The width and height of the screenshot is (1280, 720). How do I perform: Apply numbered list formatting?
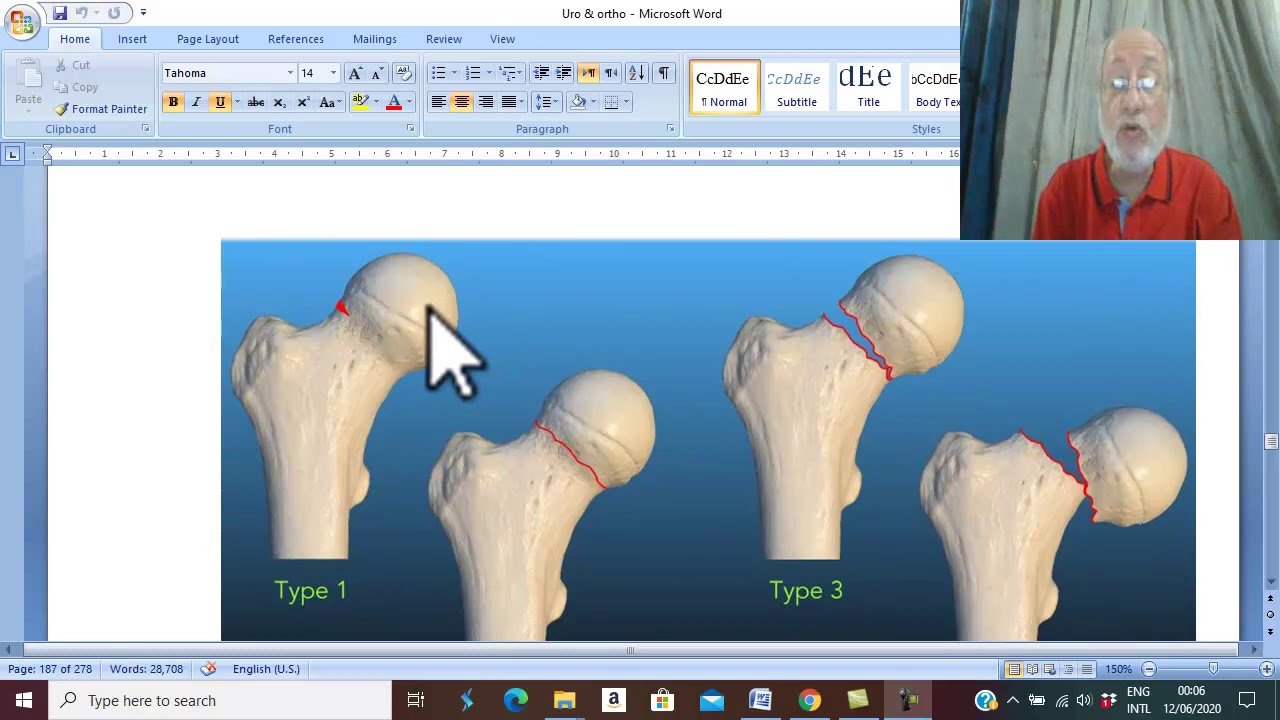tap(473, 73)
